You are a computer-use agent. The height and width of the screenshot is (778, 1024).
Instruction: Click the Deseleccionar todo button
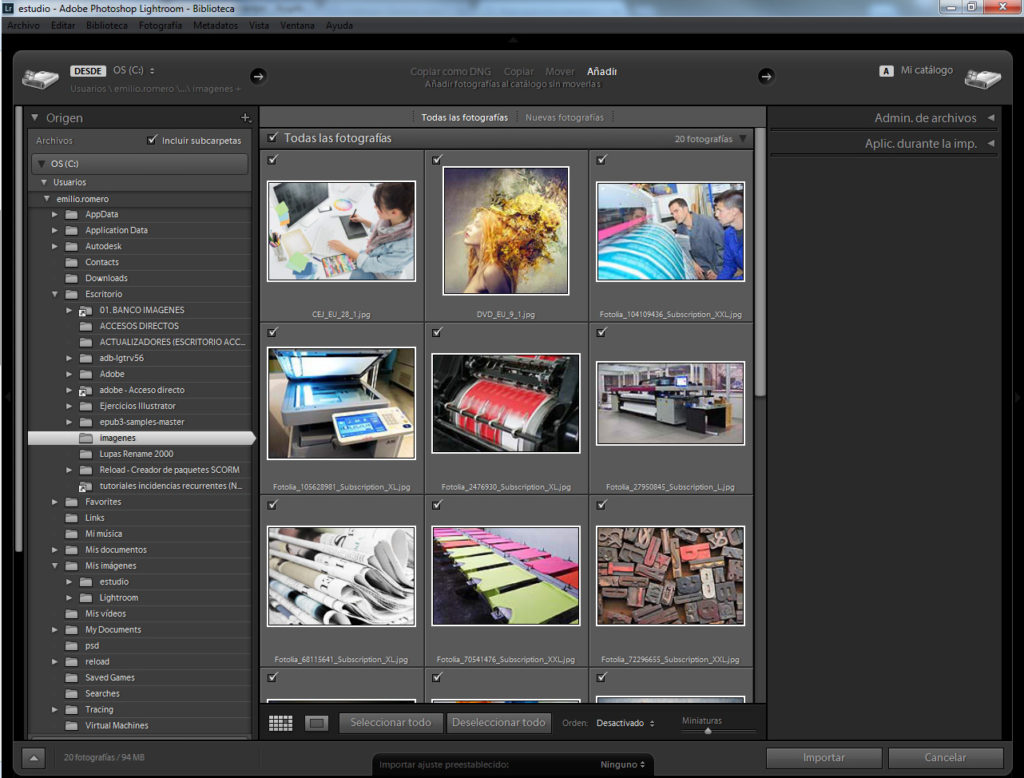point(498,722)
